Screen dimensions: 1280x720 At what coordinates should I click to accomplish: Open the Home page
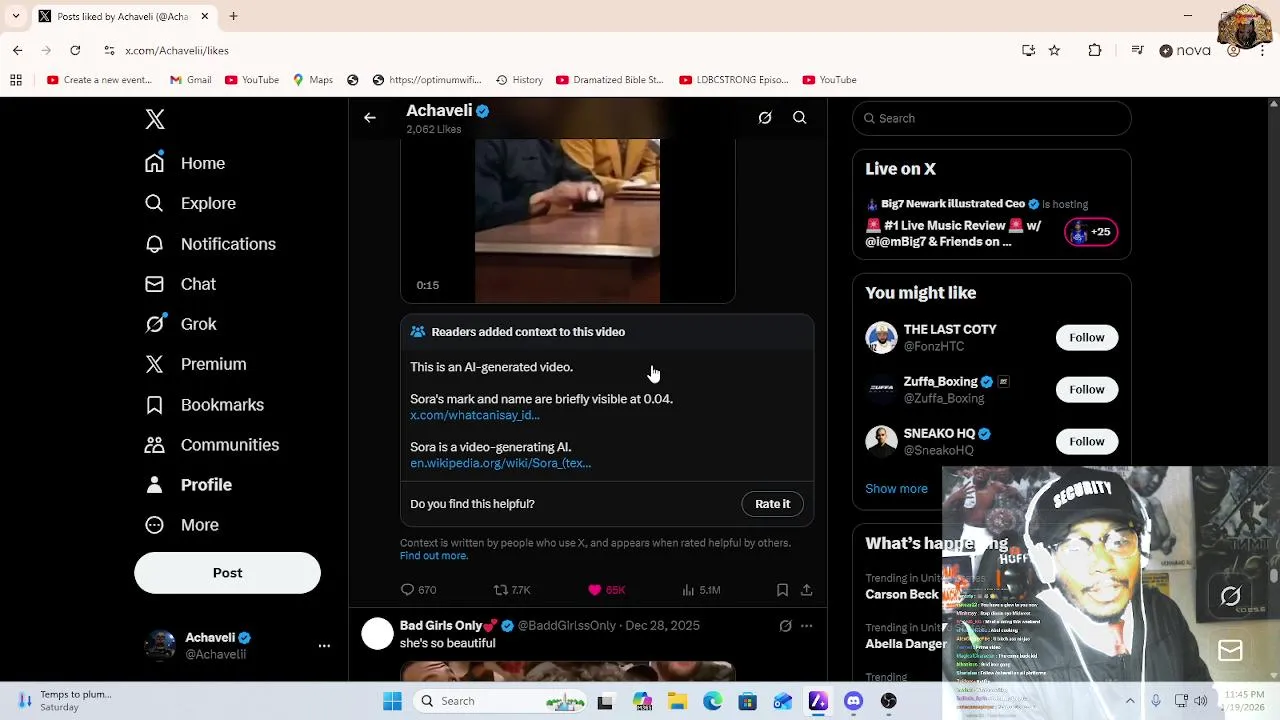point(185,163)
